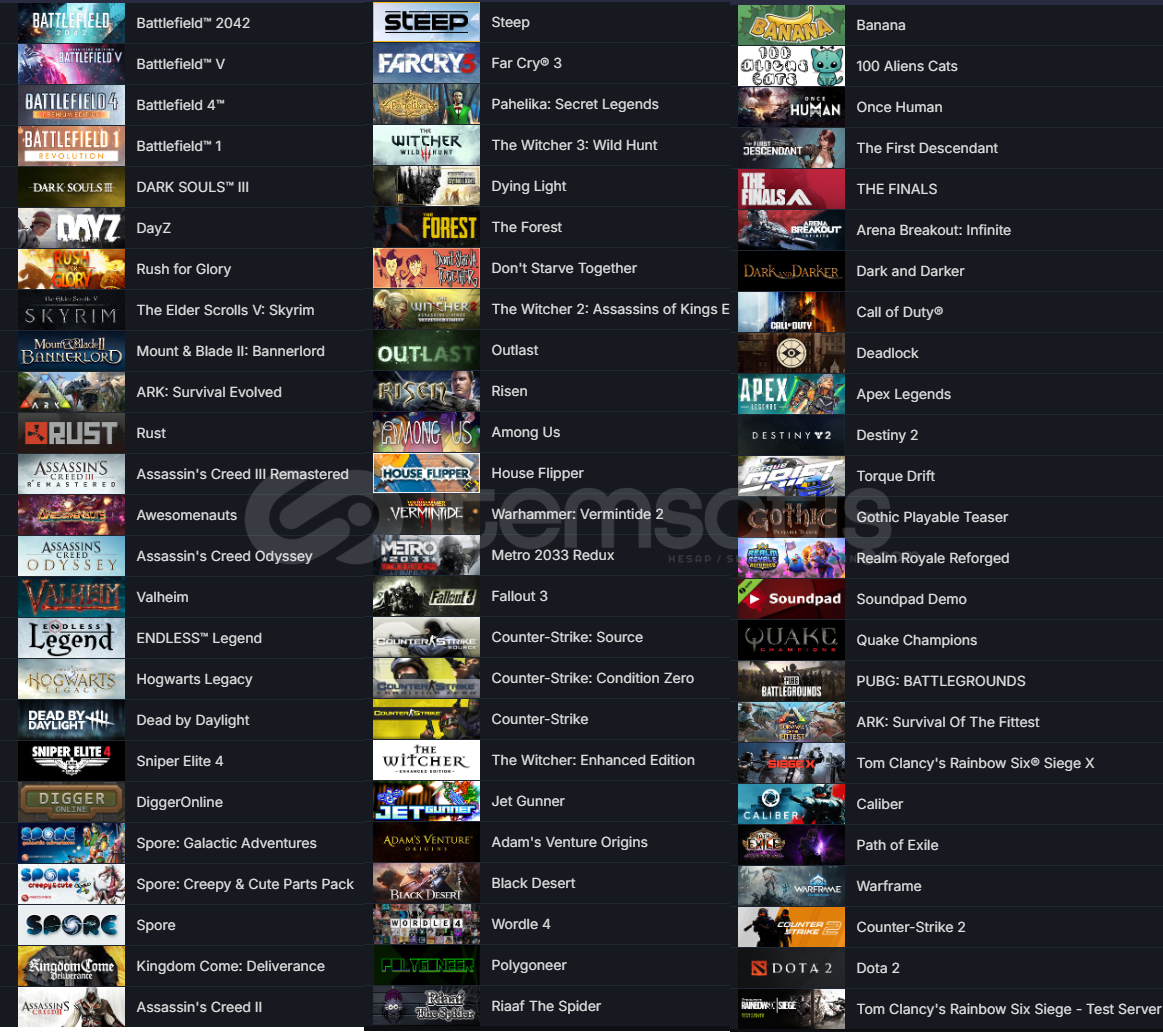This screenshot has width=1163, height=1035.
Task: Open Adam's Venture Origins entry
Action: 570,842
